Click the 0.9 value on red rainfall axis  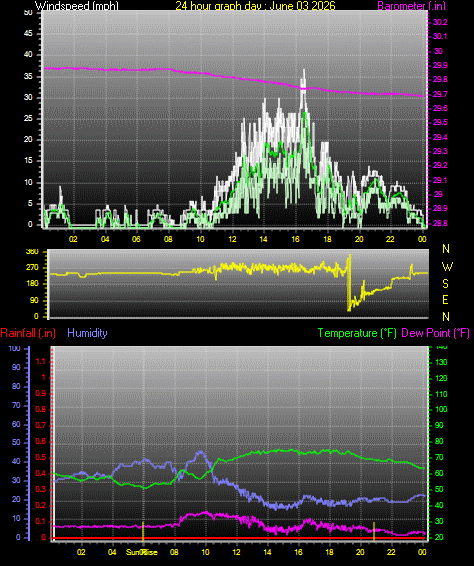pos(41,393)
